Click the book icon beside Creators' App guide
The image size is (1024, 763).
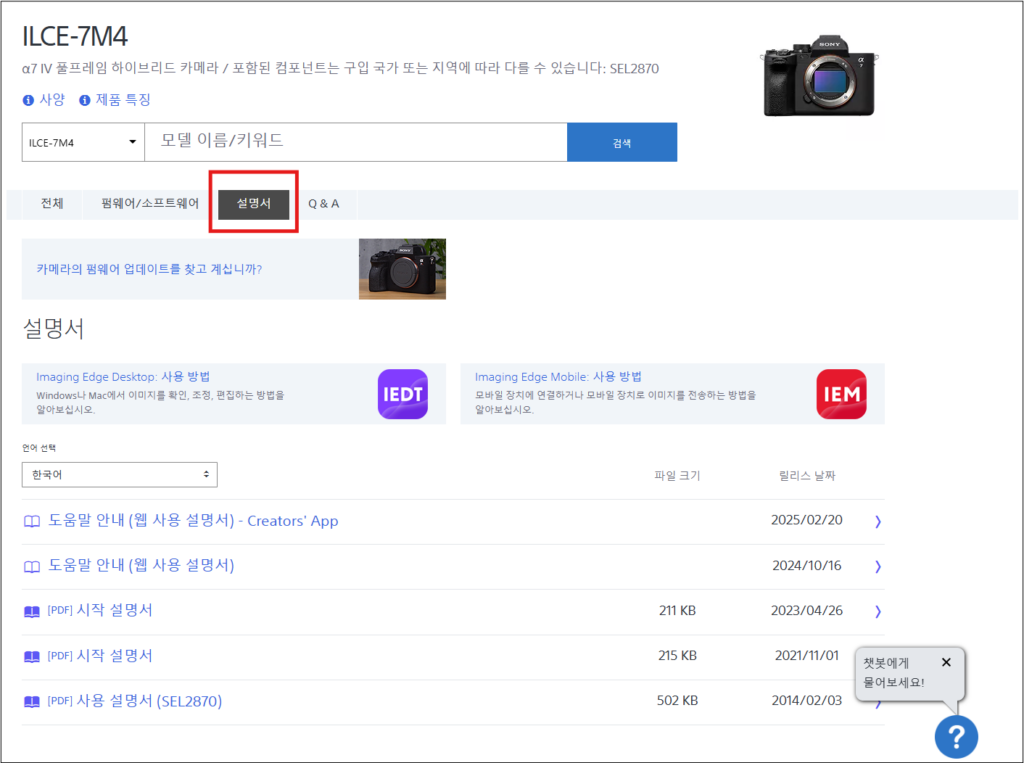pos(31,521)
